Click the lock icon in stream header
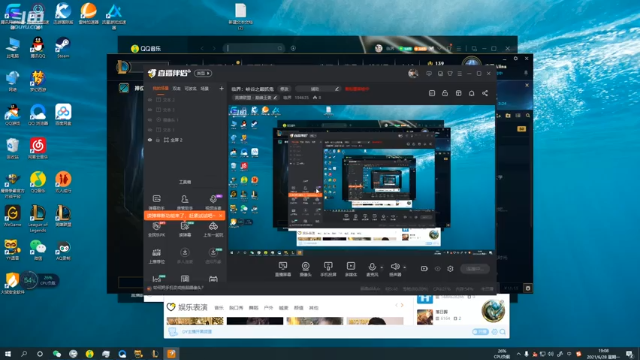 pyautogui.click(x=445, y=93)
